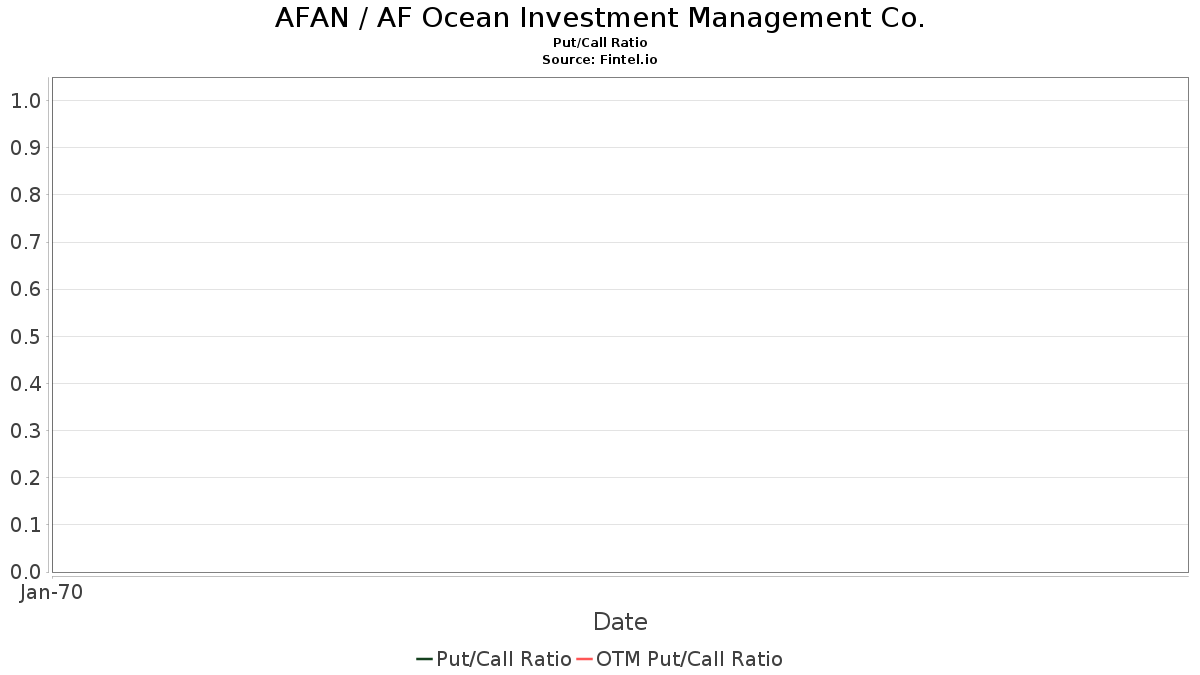Viewport: 1200px width, 675px height.
Task: Click the 0.1 y-axis label
Action: (x=25, y=525)
